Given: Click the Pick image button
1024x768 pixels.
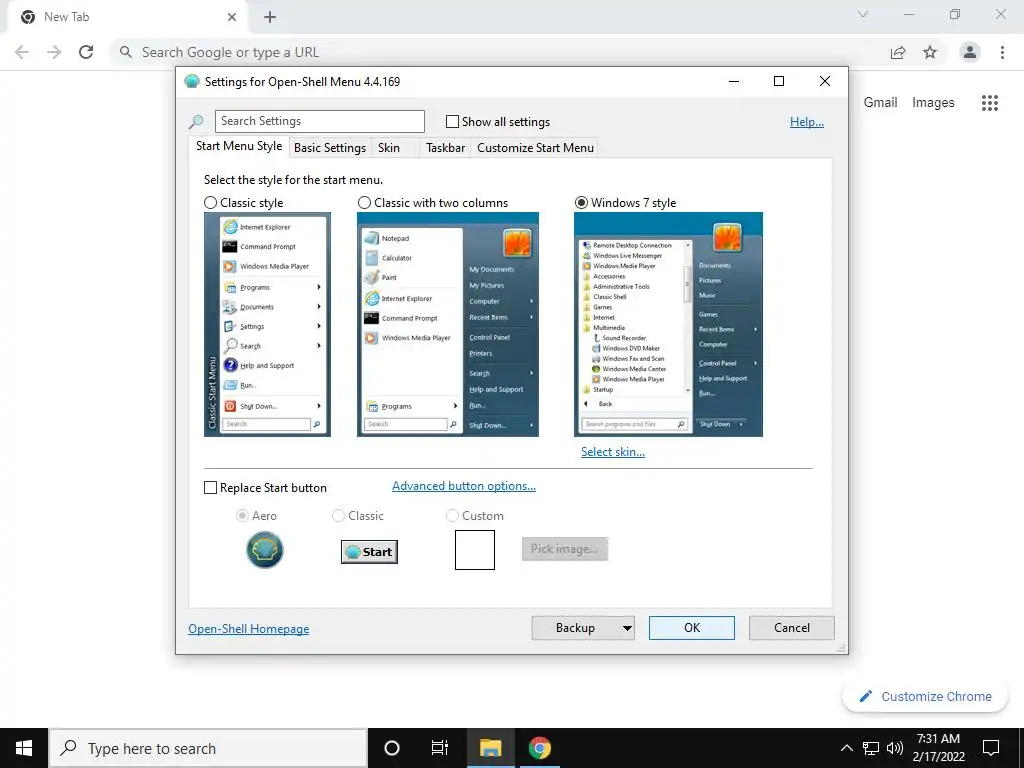Looking at the screenshot, I should (x=565, y=549).
